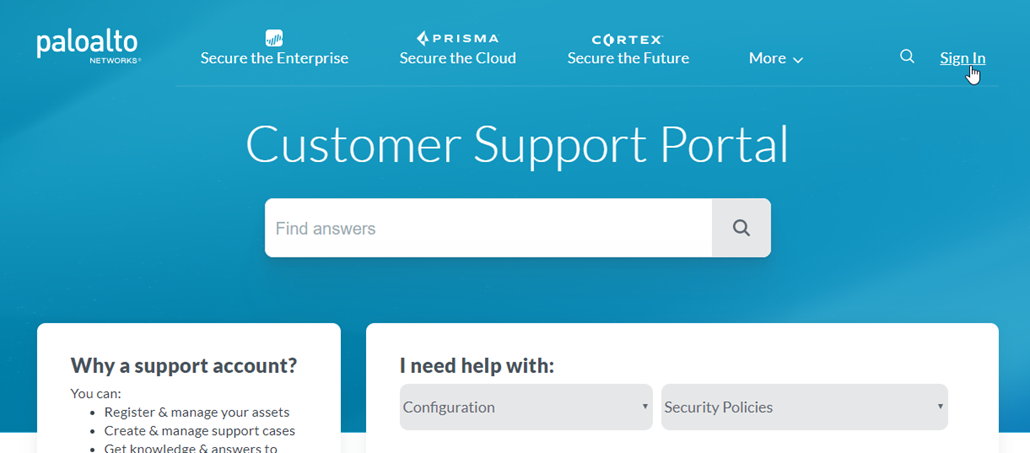This screenshot has width=1030, height=453.
Task: Click the Customer Support Portal heading
Action: tap(516, 145)
